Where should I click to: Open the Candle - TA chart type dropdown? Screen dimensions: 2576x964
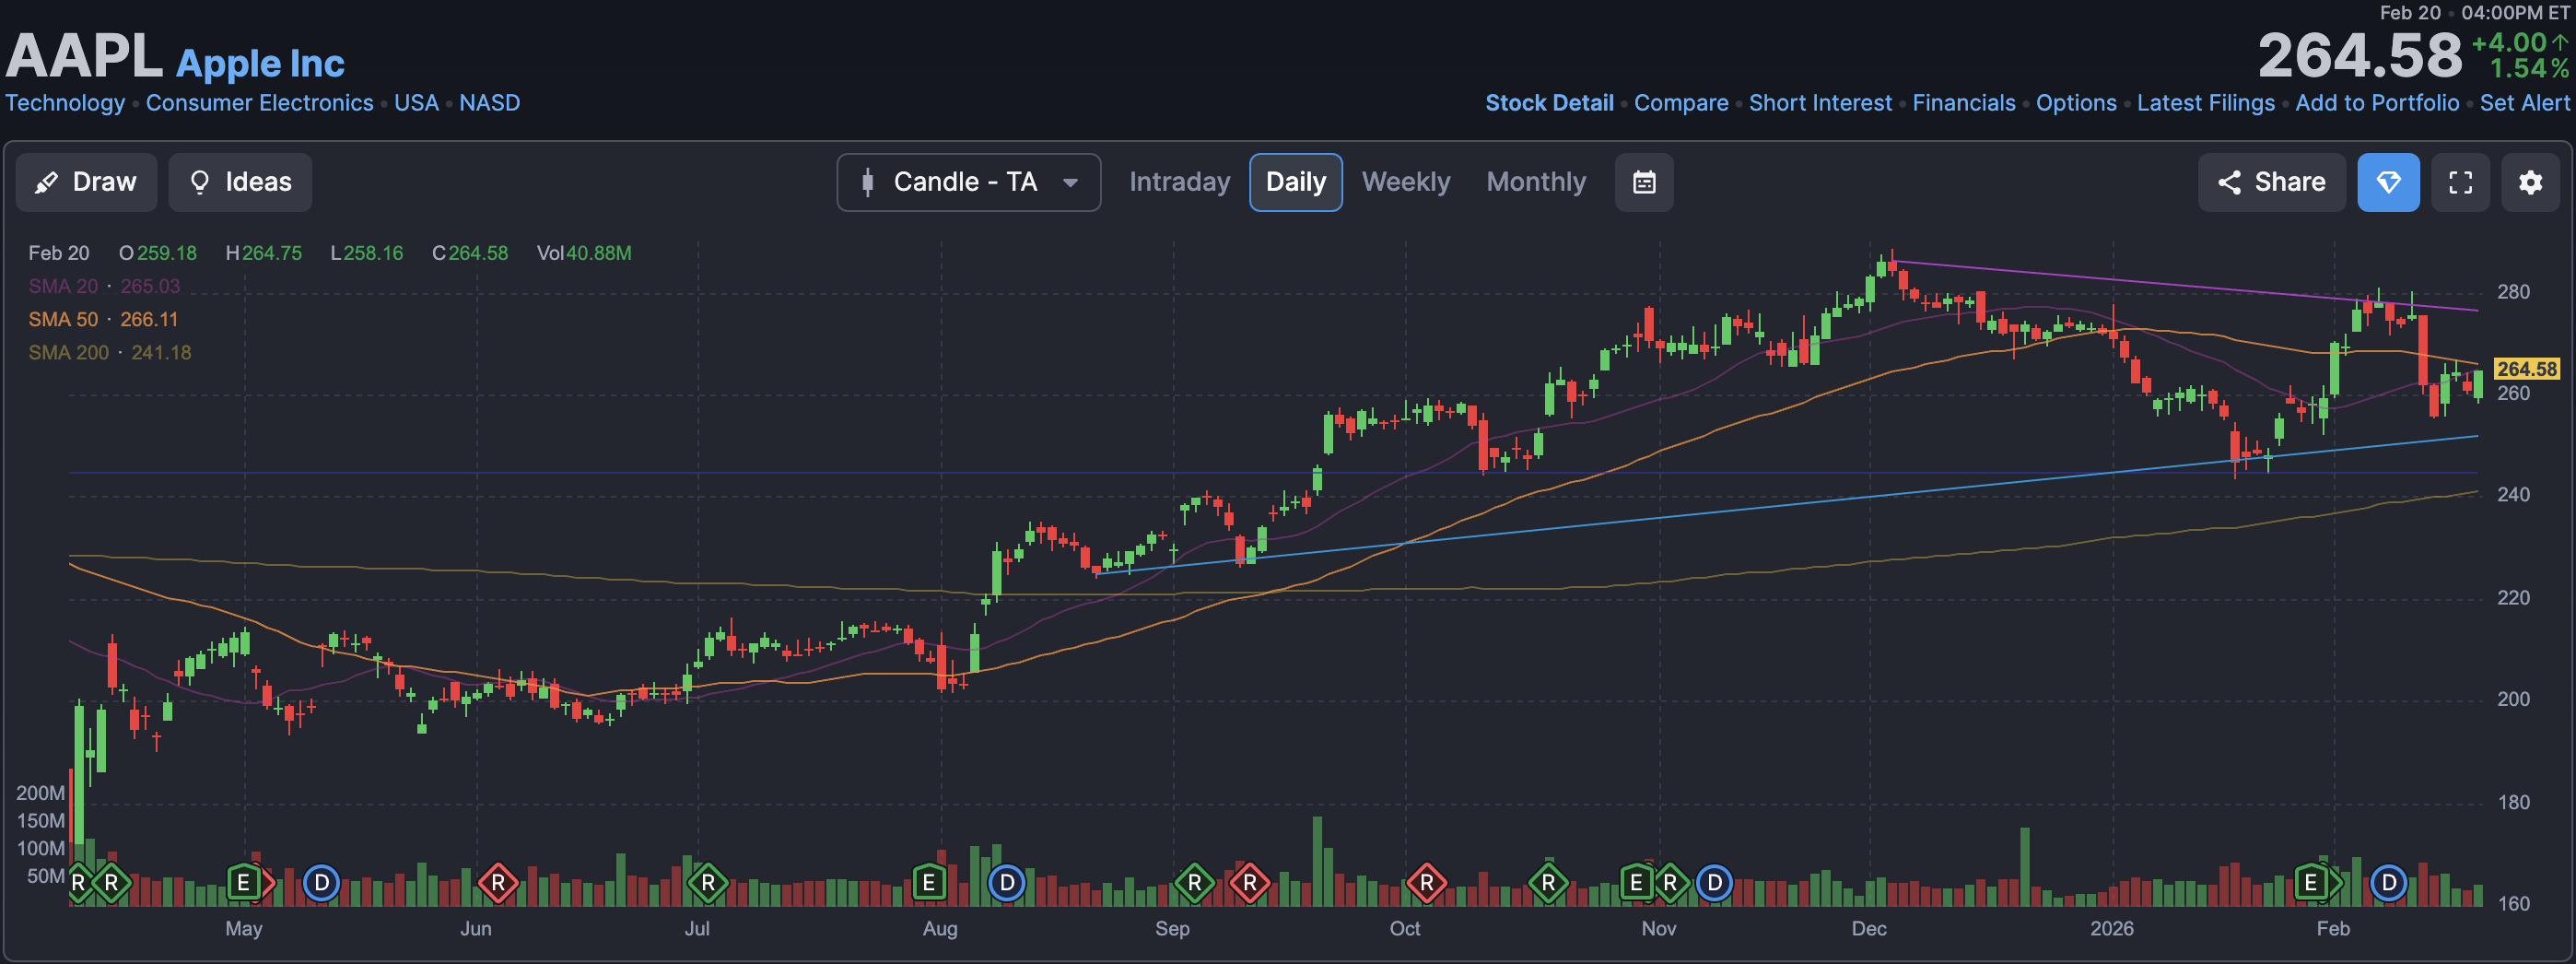pos(968,182)
